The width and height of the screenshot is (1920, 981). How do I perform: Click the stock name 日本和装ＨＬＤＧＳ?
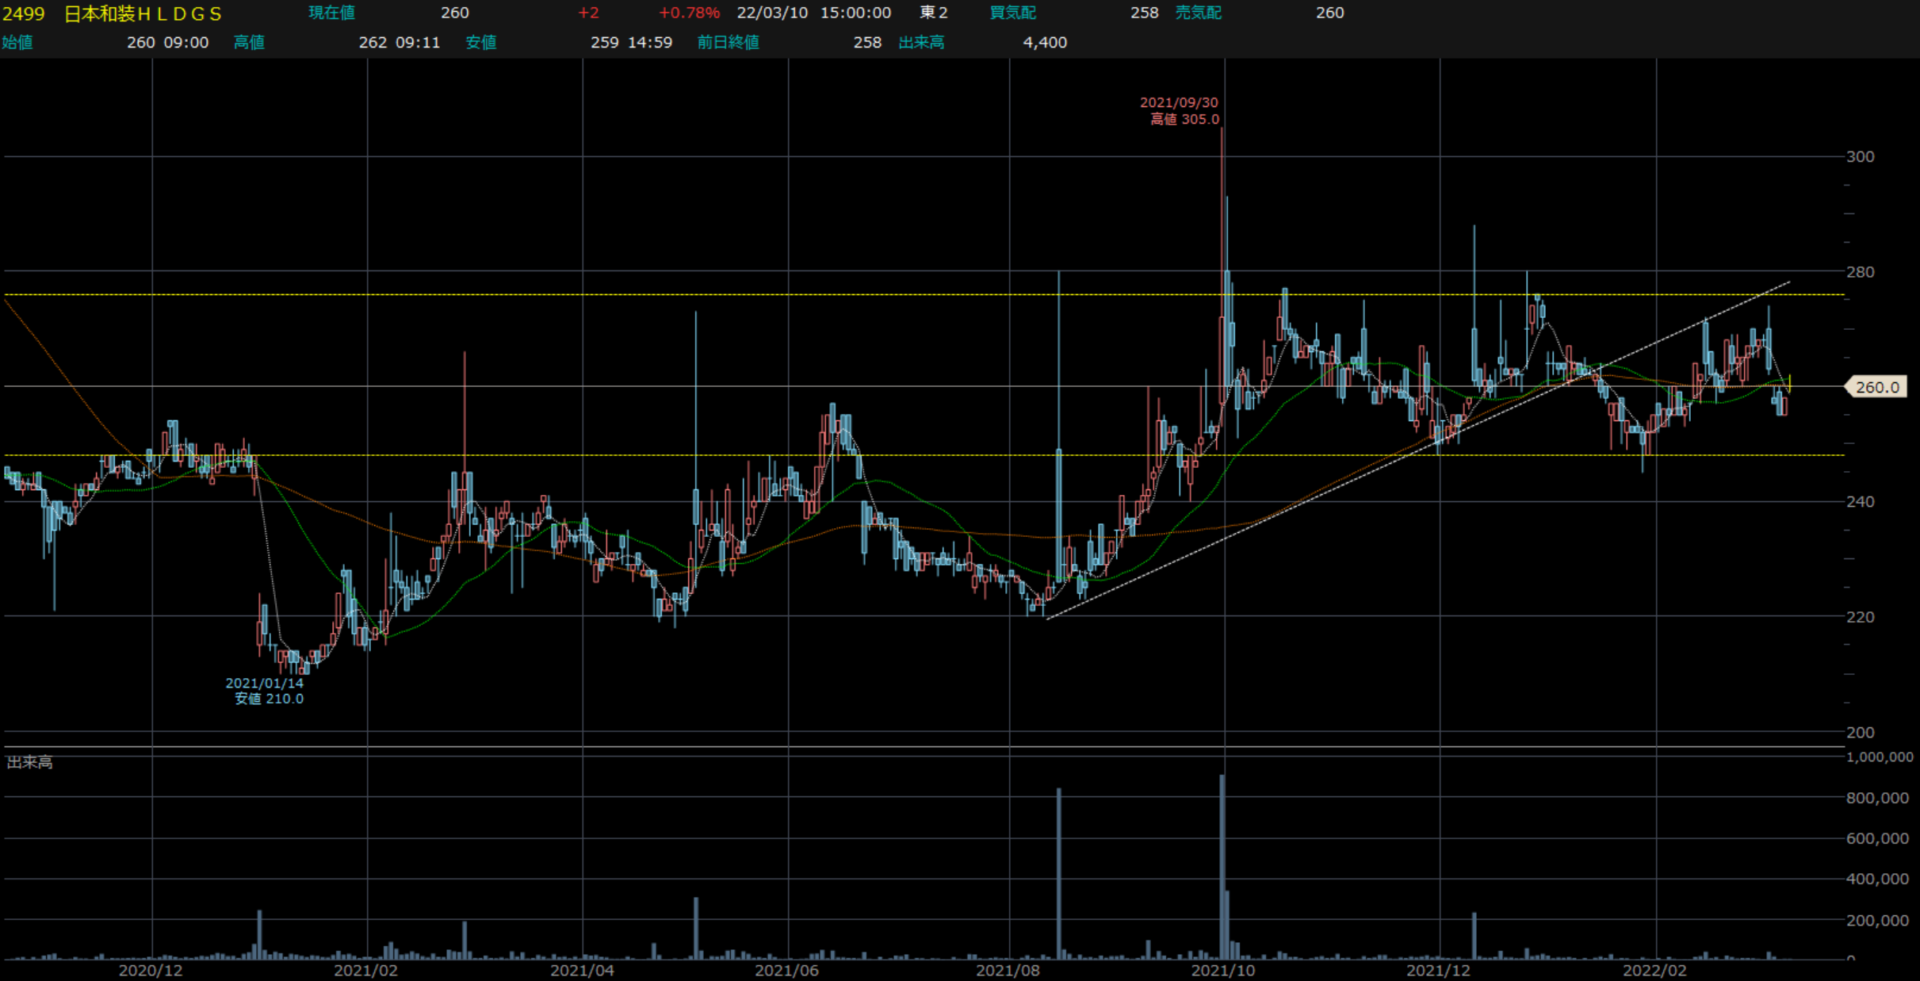[x=144, y=13]
